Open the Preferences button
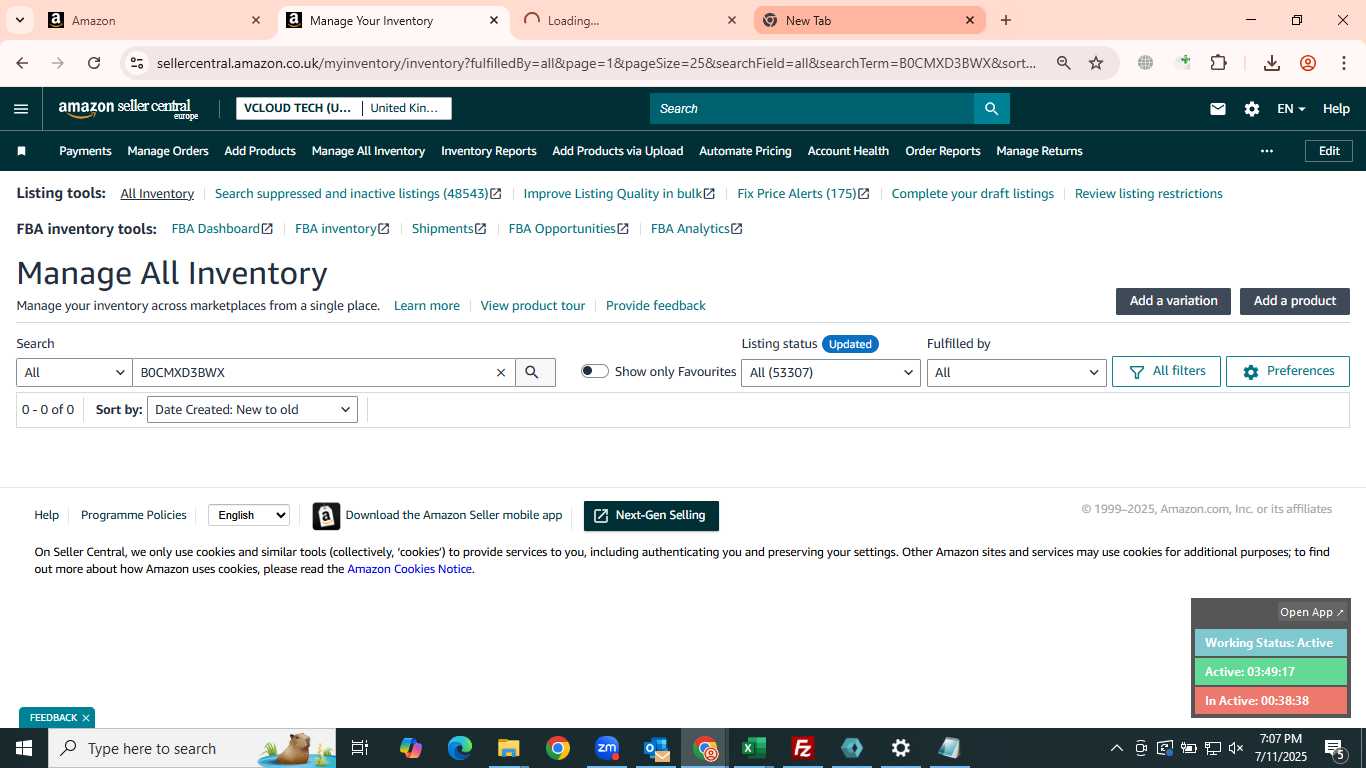This screenshot has width=1366, height=768. click(1288, 371)
